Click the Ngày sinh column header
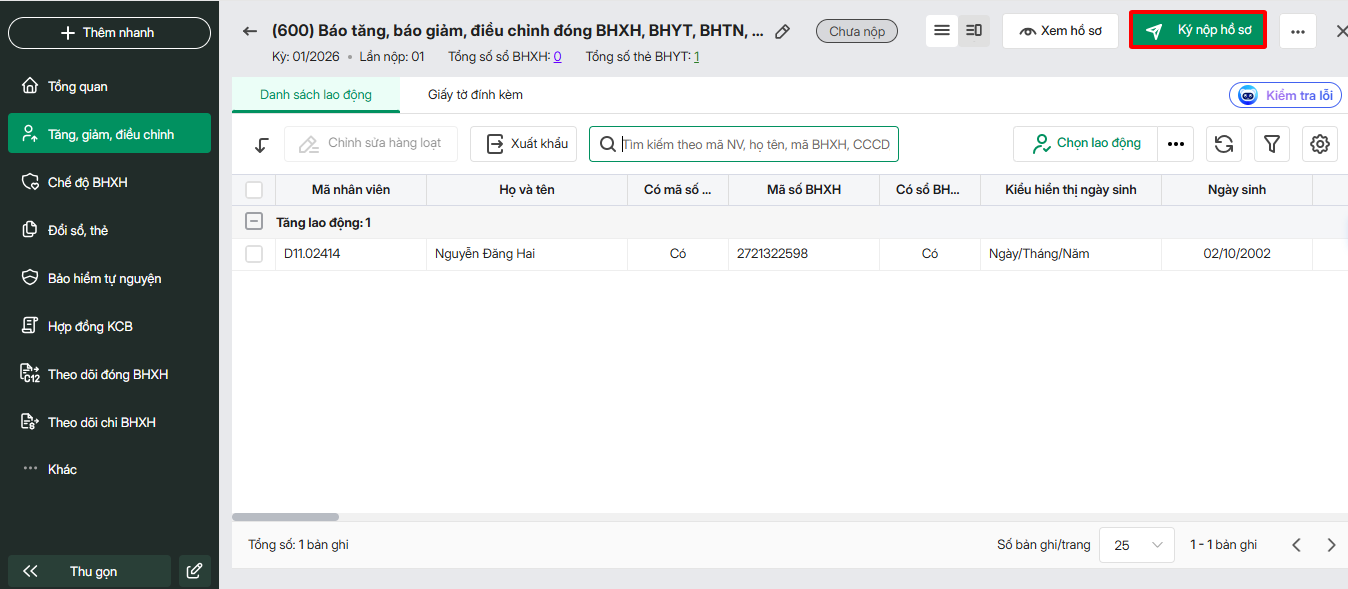The height and width of the screenshot is (589, 1348). [x=1237, y=190]
